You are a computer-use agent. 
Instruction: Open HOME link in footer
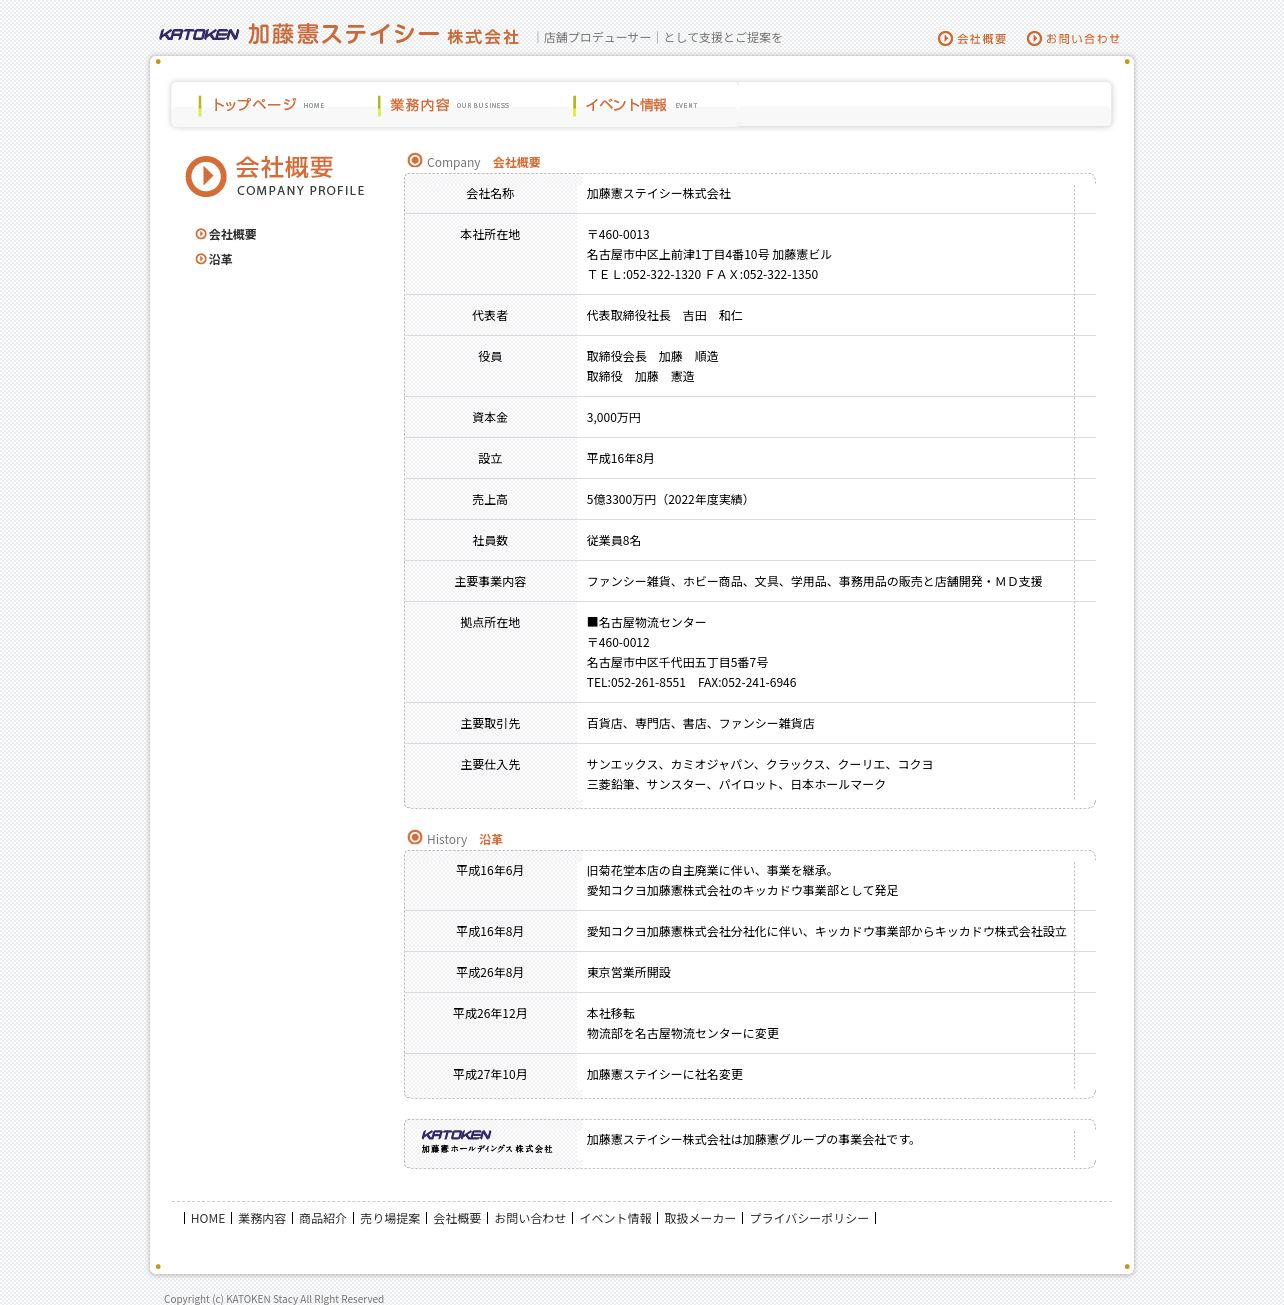pyautogui.click(x=208, y=1218)
